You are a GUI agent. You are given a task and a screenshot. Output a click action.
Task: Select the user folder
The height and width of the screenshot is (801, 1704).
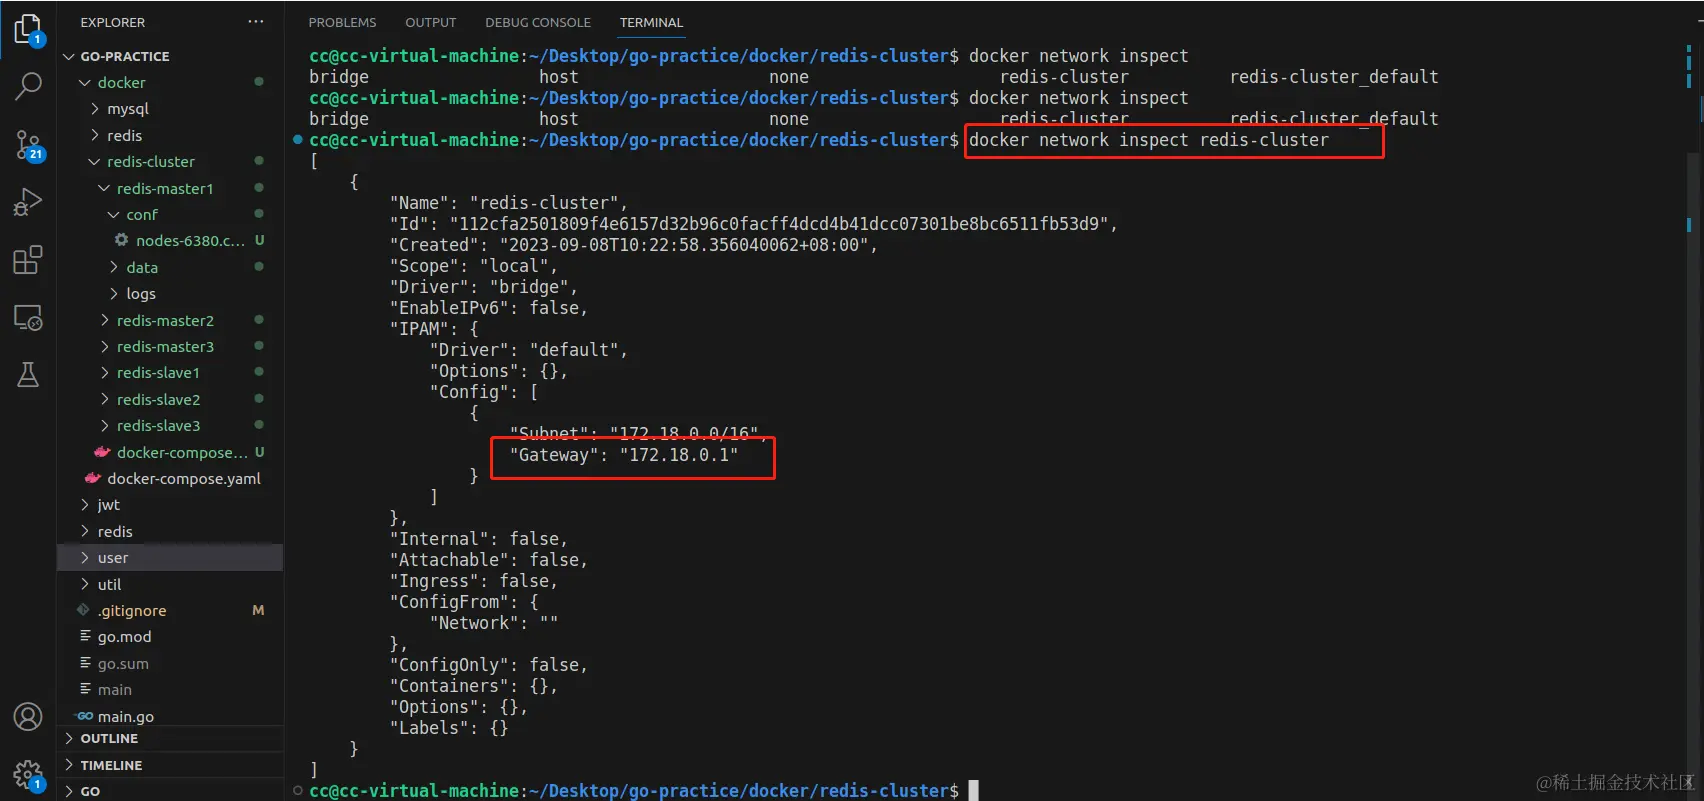click(170, 557)
